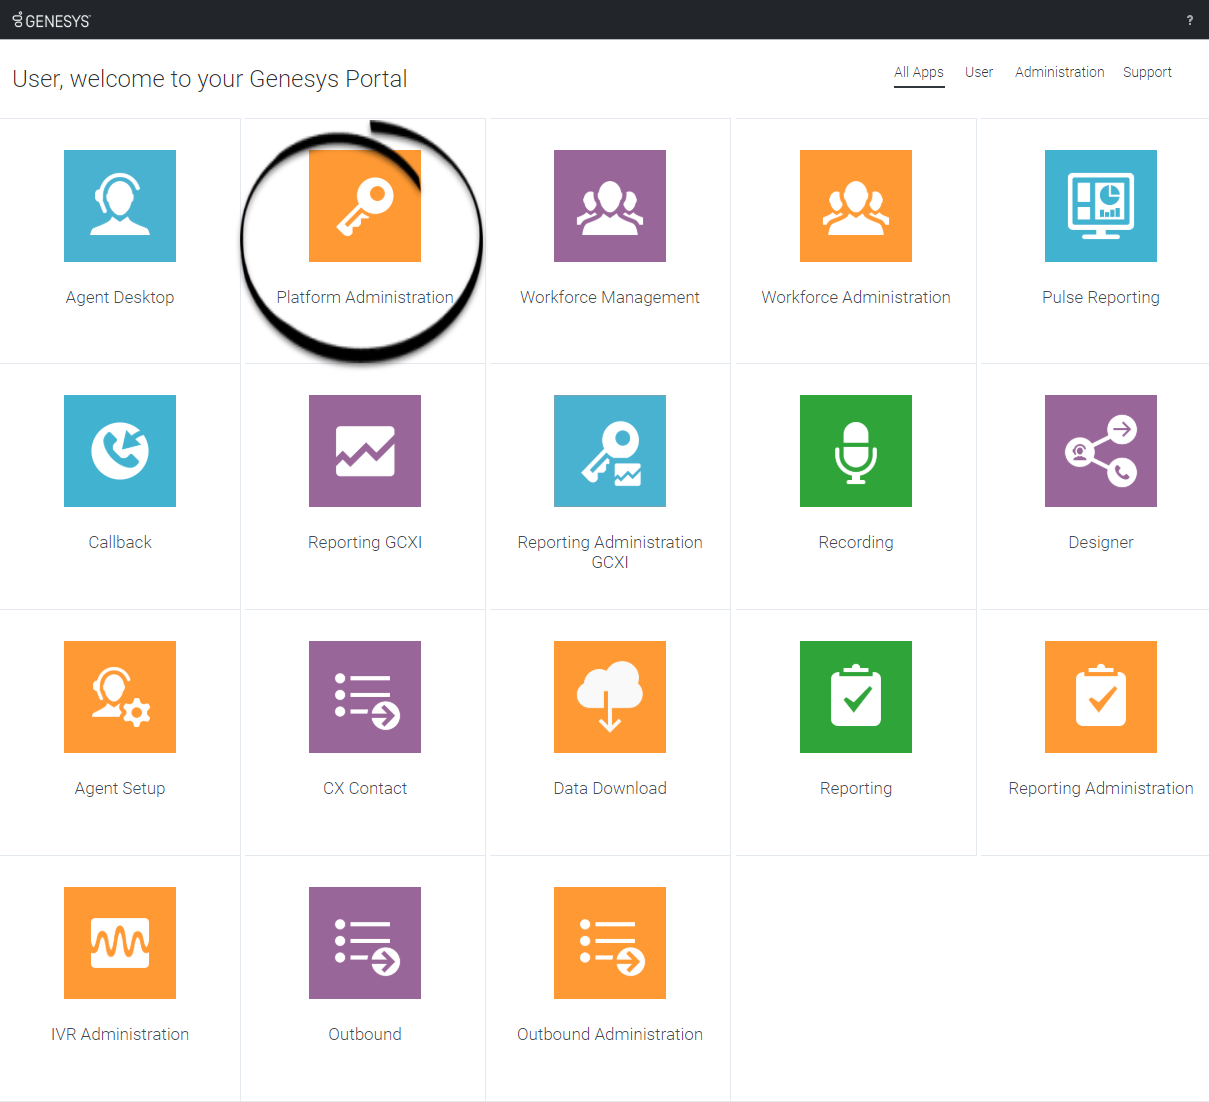Viewport: 1209px width, 1102px height.
Task: Switch to the User tab
Action: [x=979, y=72]
